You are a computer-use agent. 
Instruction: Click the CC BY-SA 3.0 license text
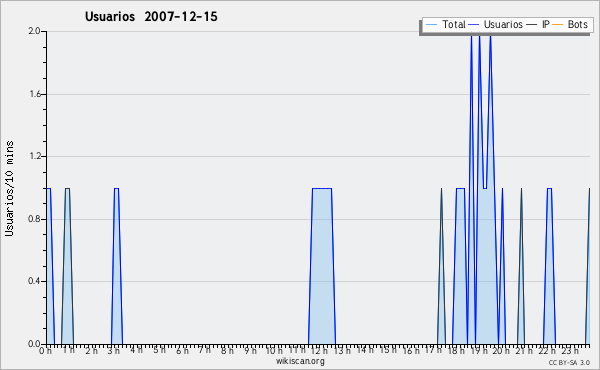[569, 362]
